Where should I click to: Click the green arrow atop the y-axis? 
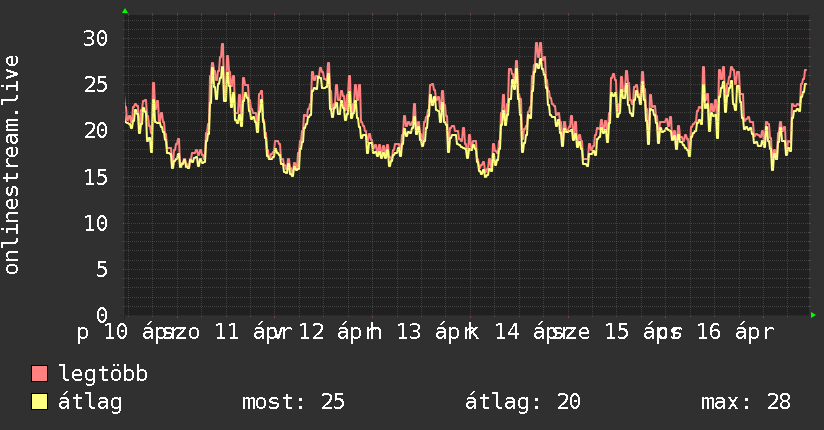coord(125,11)
